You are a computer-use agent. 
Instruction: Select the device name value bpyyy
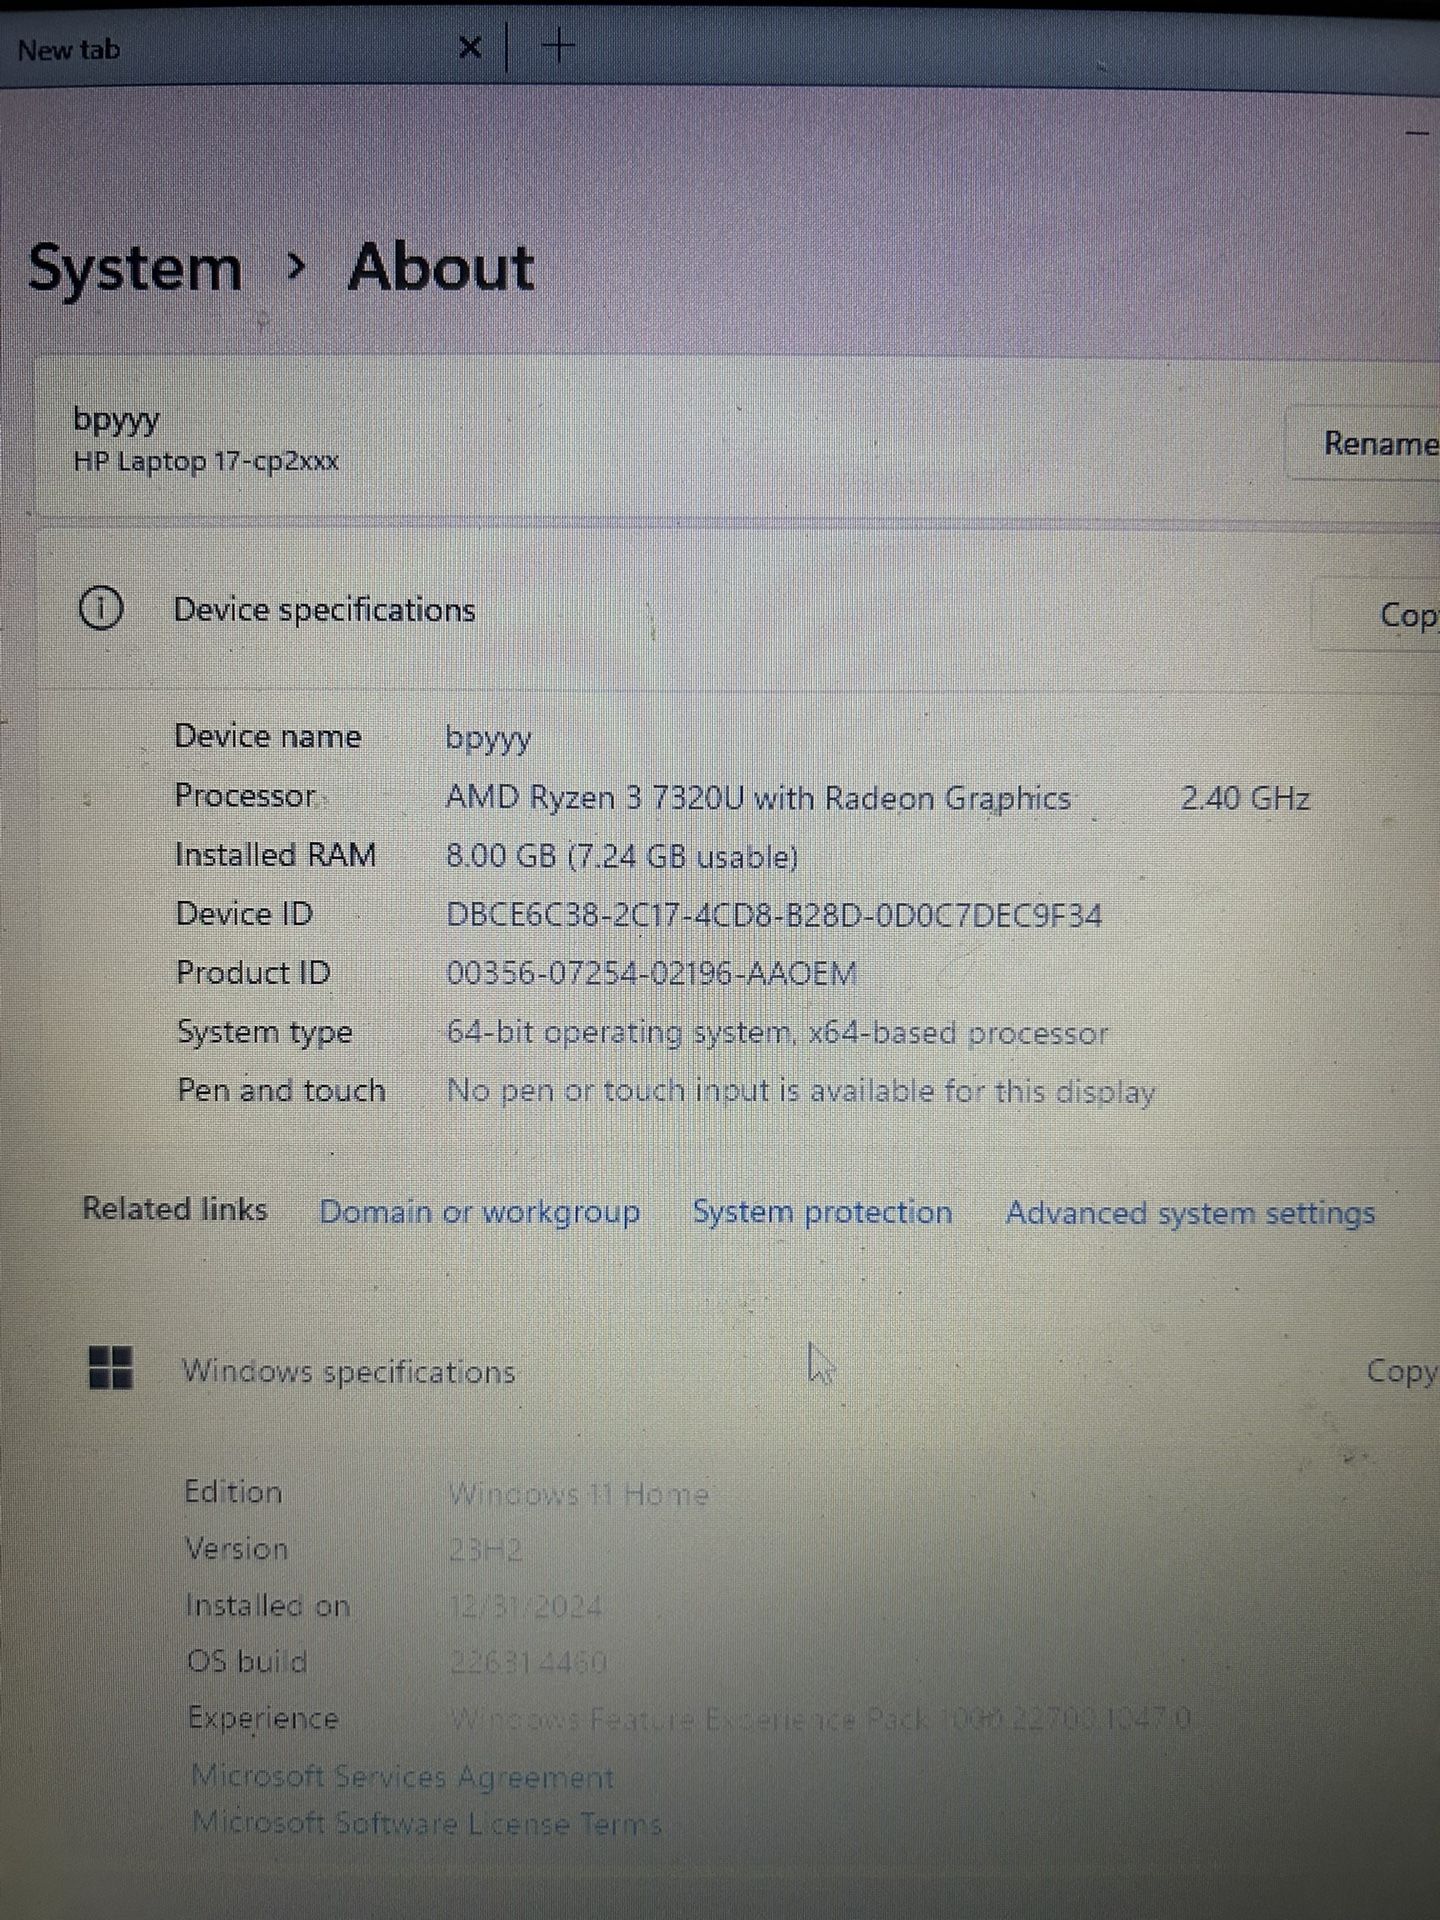(x=488, y=739)
